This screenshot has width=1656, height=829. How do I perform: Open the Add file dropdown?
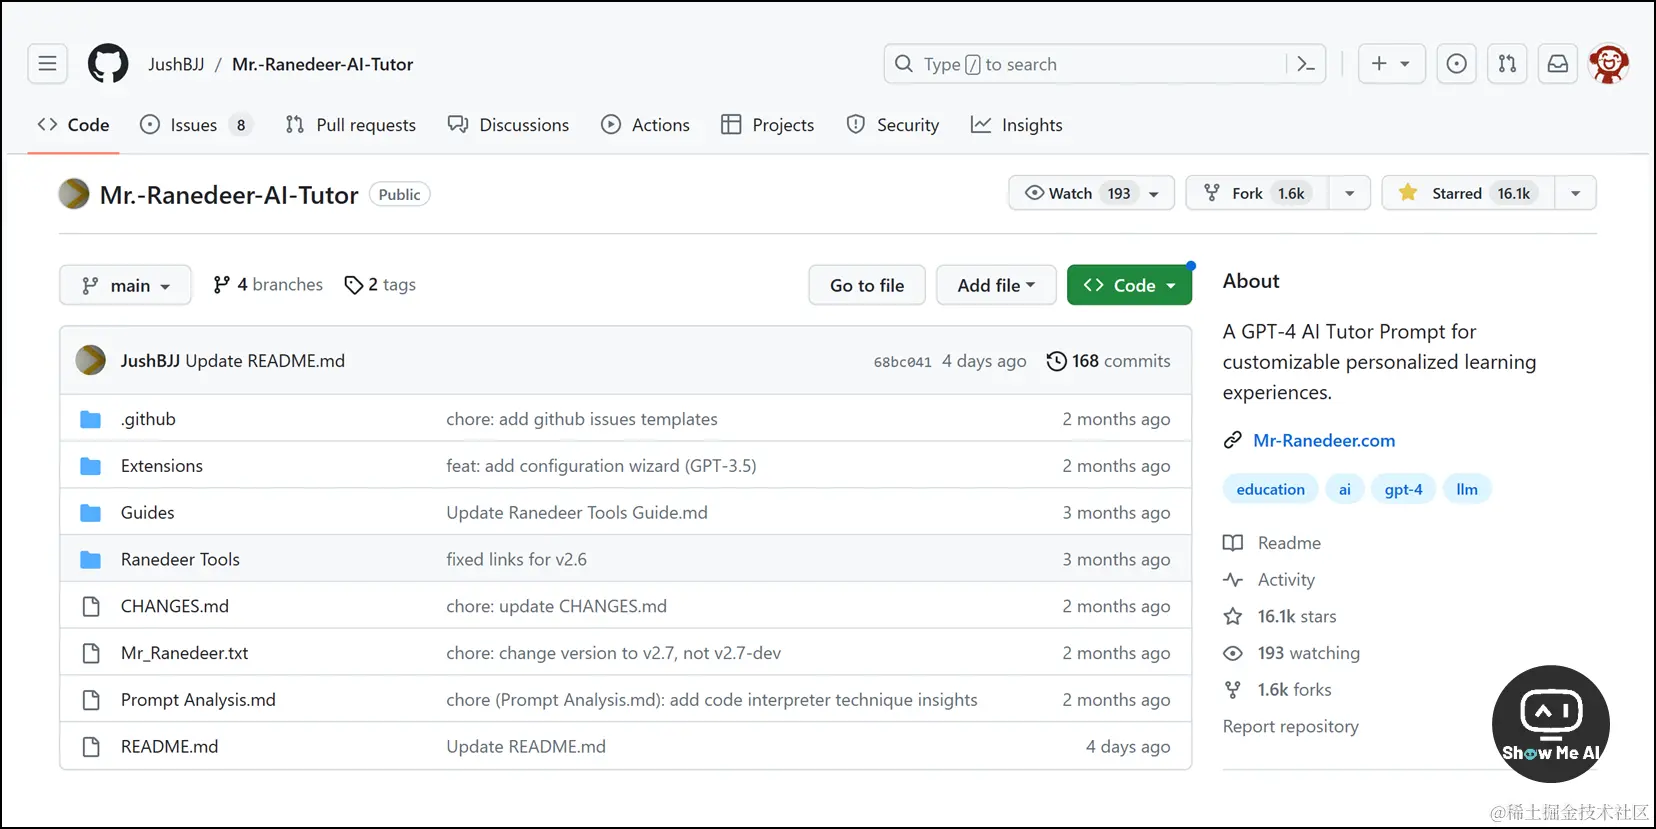[996, 285]
